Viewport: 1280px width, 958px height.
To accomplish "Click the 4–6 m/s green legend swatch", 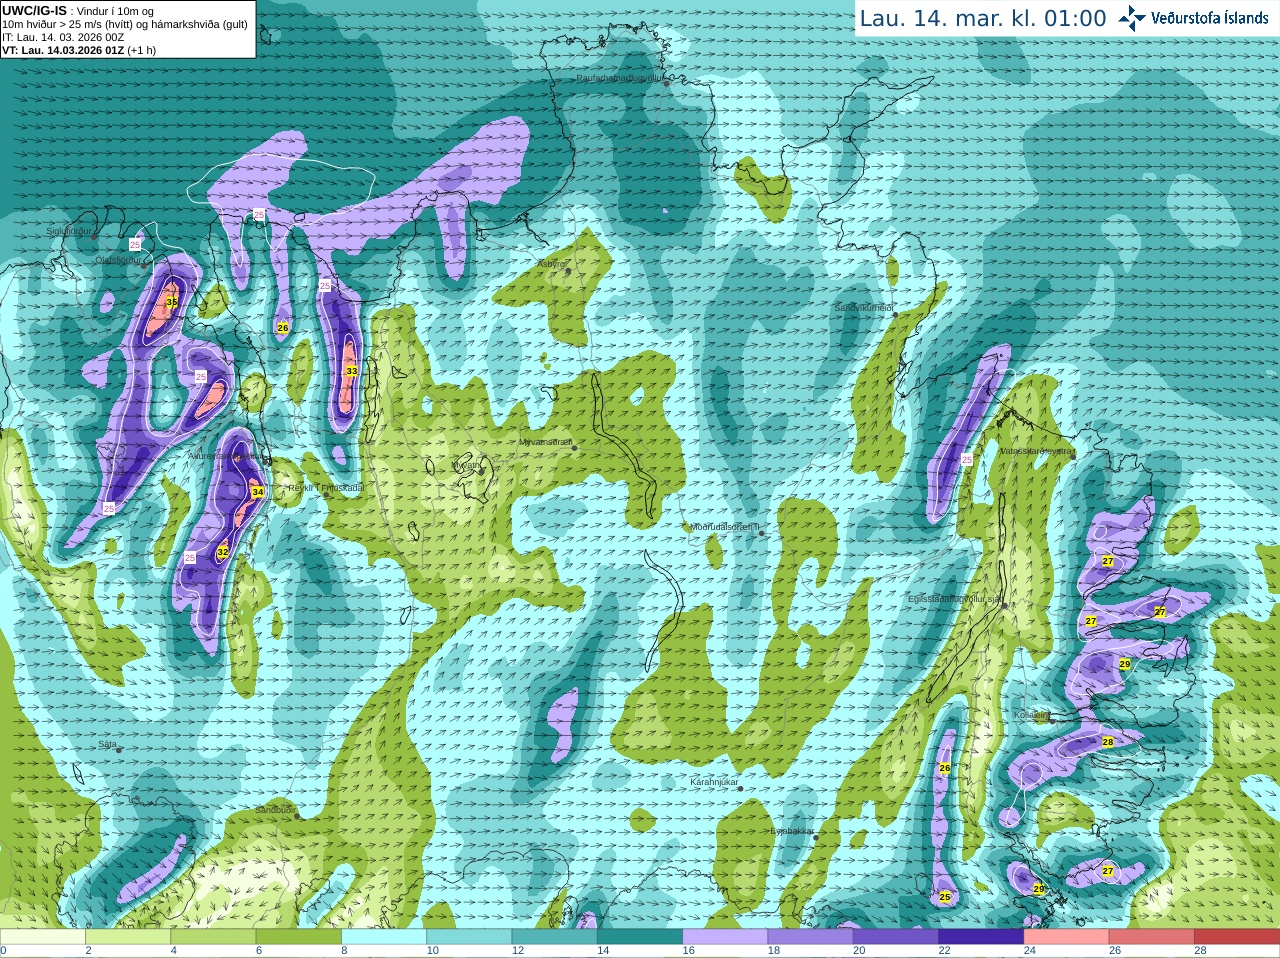I will [x=213, y=936].
